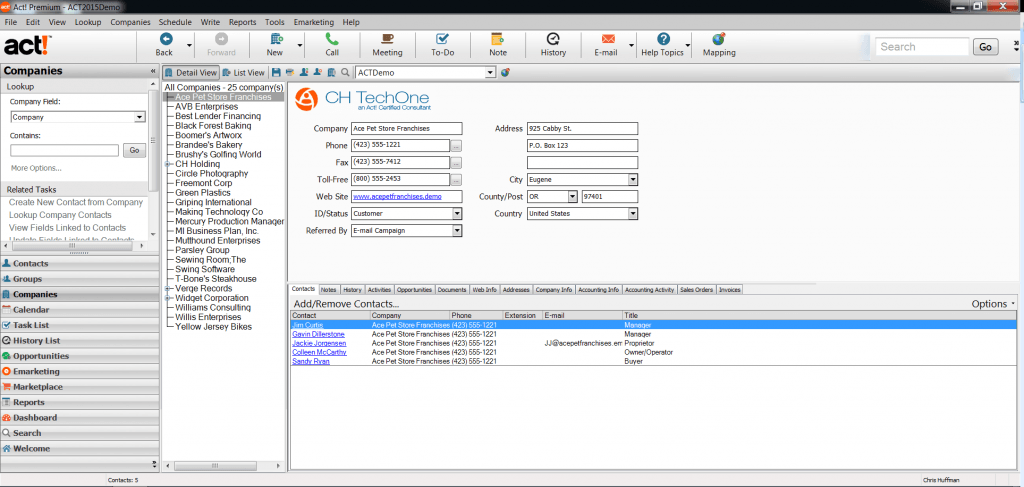Click the CH TechOne logo

pos(363,100)
